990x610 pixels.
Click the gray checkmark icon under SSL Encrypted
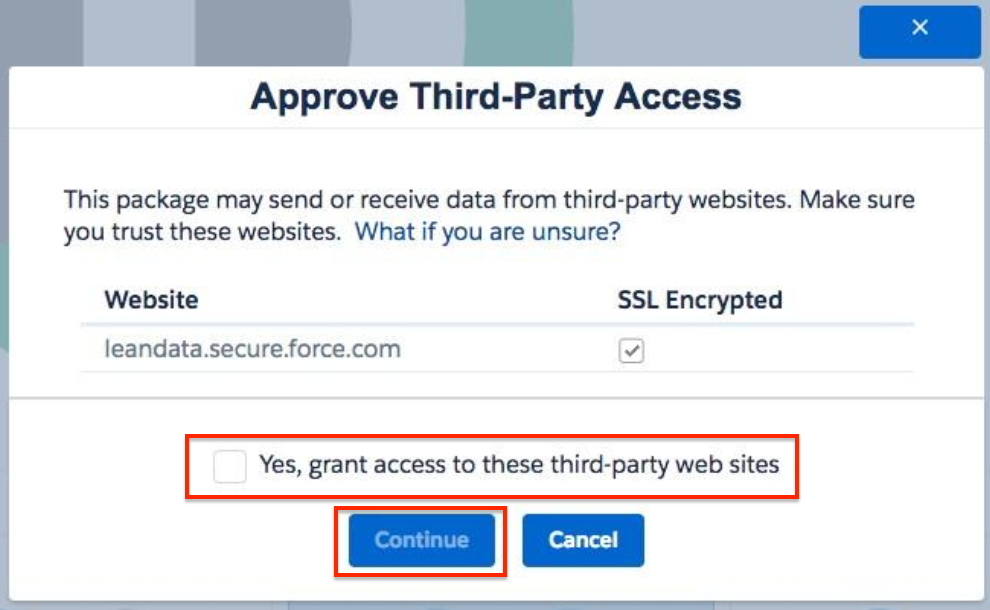tap(631, 351)
